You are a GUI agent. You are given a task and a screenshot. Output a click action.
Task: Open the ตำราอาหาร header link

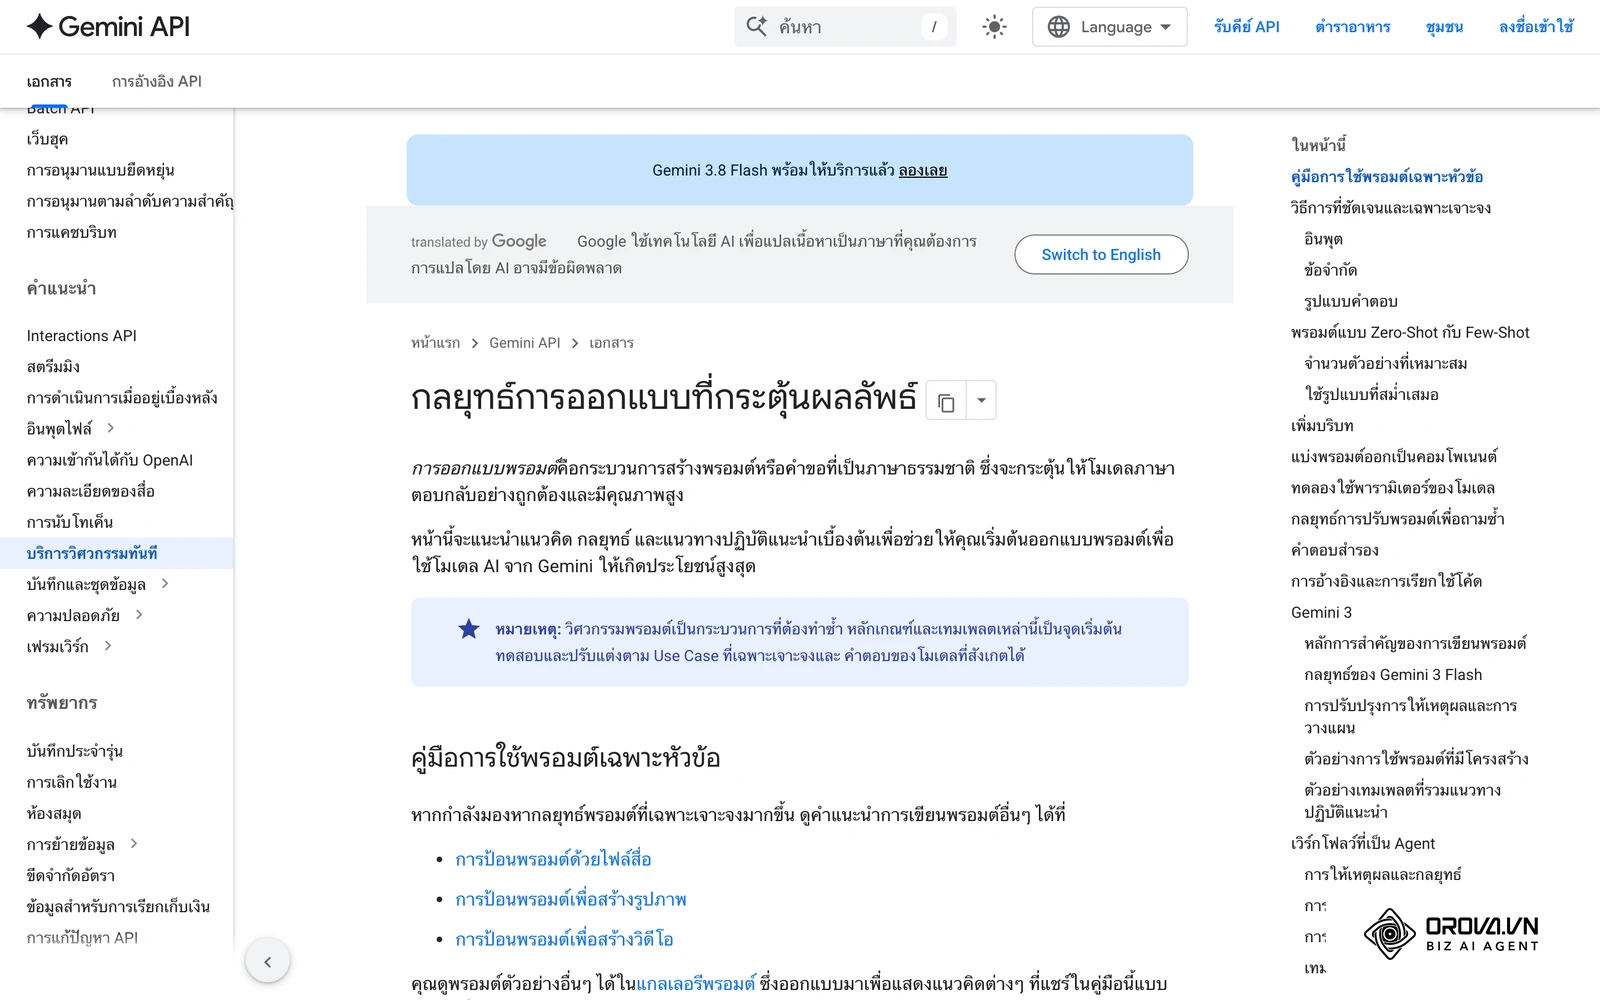[x=1353, y=27]
